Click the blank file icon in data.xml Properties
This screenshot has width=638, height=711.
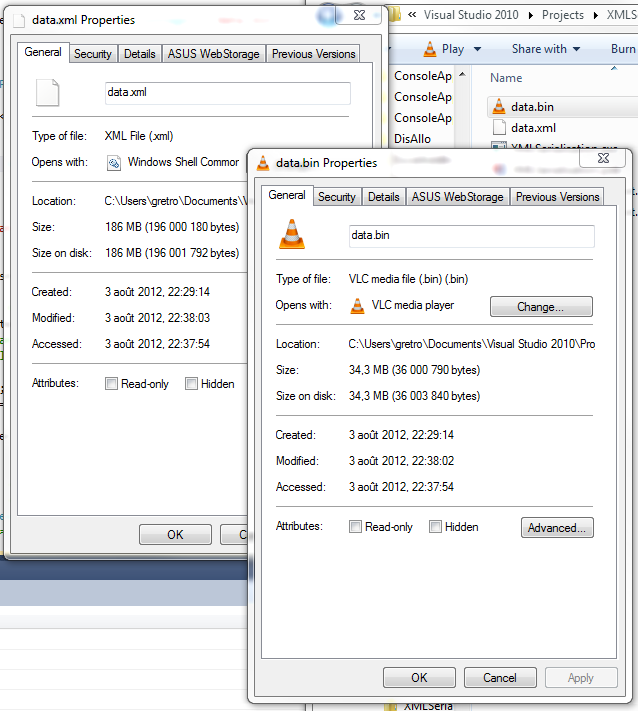point(47,93)
